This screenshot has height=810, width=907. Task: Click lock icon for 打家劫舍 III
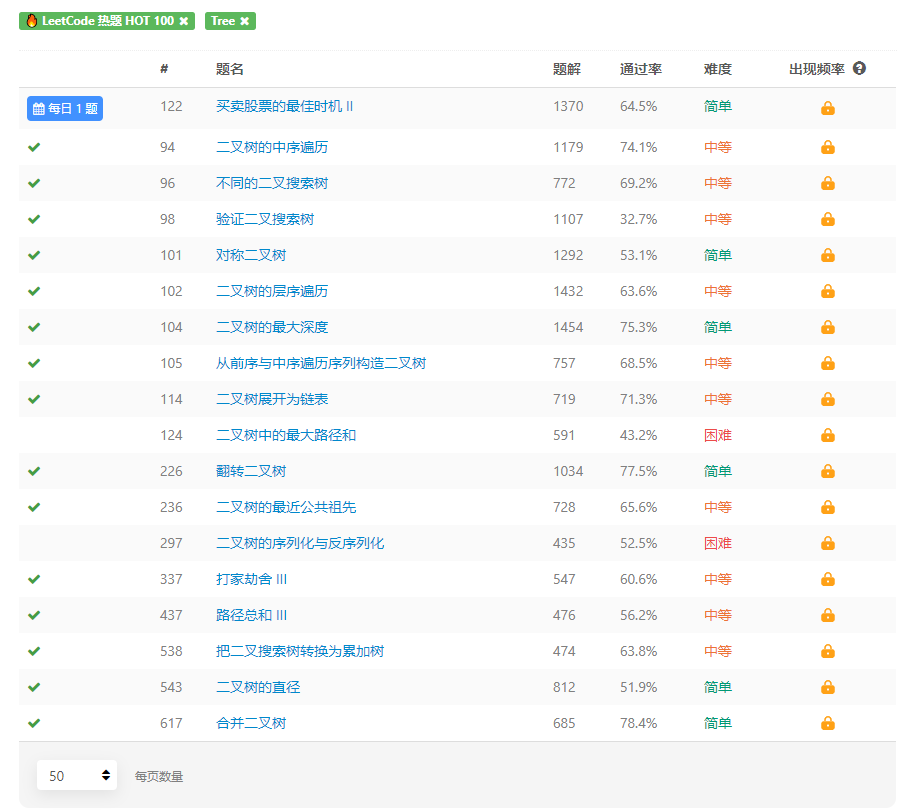[828, 579]
